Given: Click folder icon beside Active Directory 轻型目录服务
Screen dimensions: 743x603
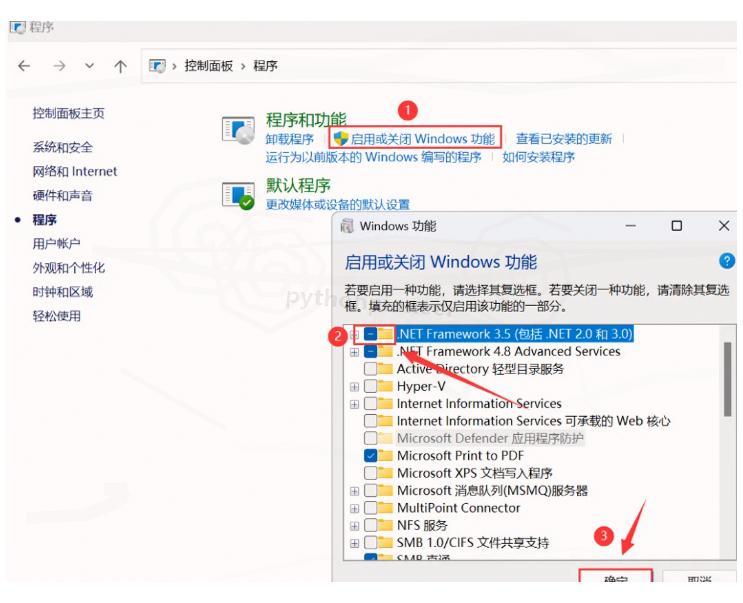Looking at the screenshot, I should point(385,369).
